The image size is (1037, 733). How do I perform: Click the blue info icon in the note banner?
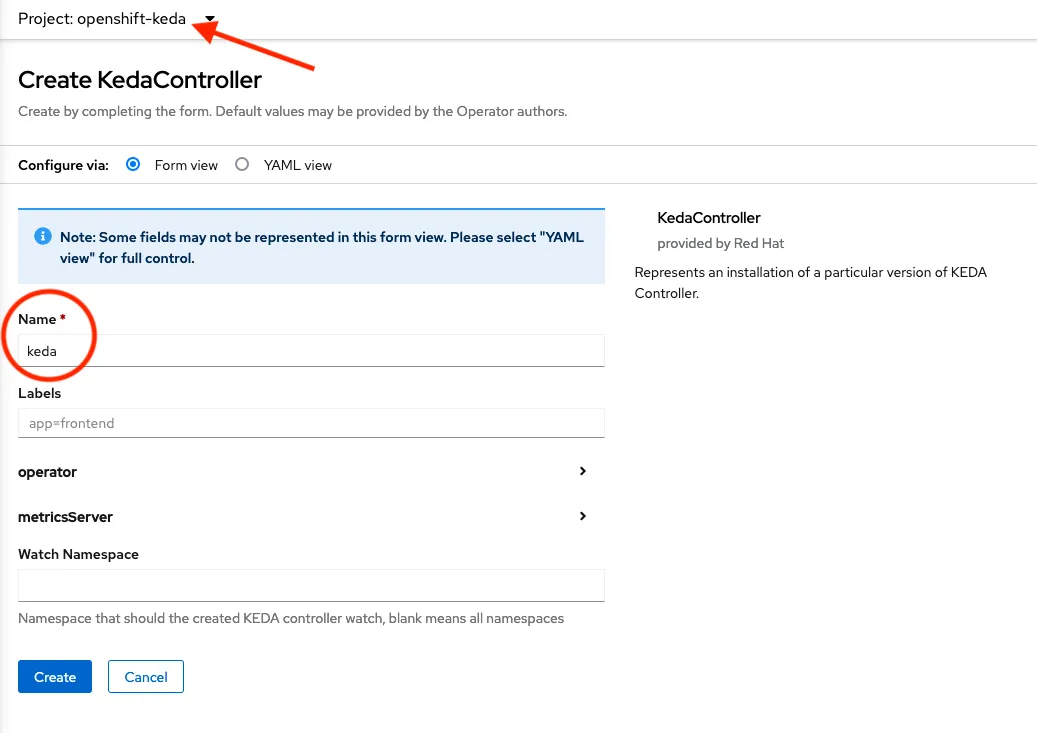tap(43, 236)
